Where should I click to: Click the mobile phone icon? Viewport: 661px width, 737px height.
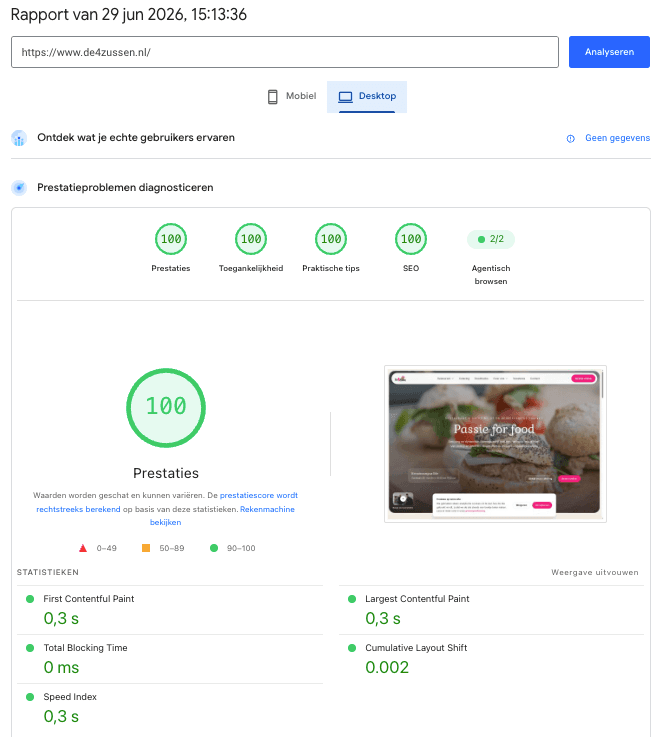273,97
